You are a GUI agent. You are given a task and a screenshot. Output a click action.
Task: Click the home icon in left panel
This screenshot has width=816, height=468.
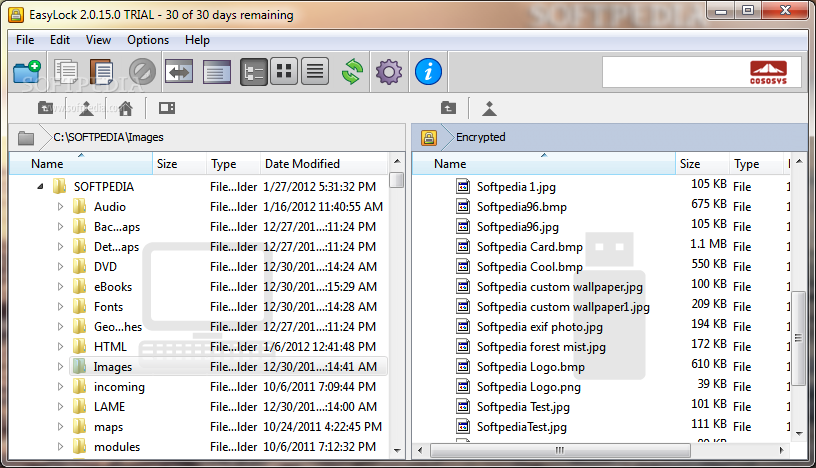click(x=125, y=108)
